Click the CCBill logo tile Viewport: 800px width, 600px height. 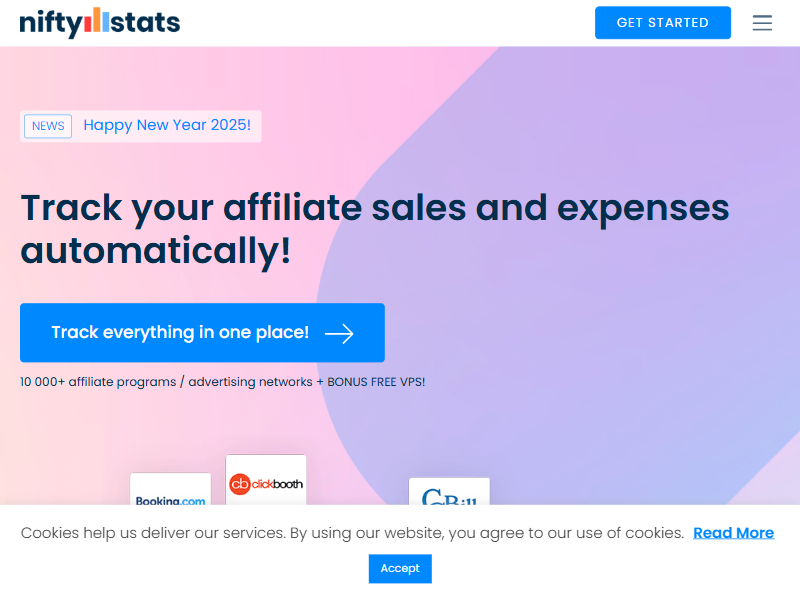449,492
